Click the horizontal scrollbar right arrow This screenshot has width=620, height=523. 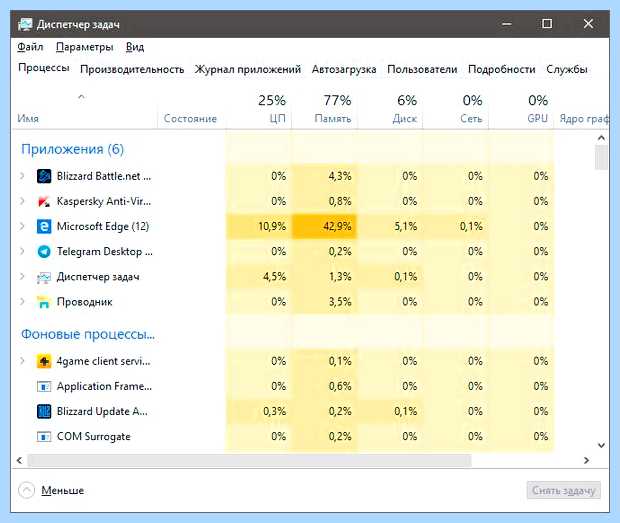pyautogui.click(x=586, y=461)
